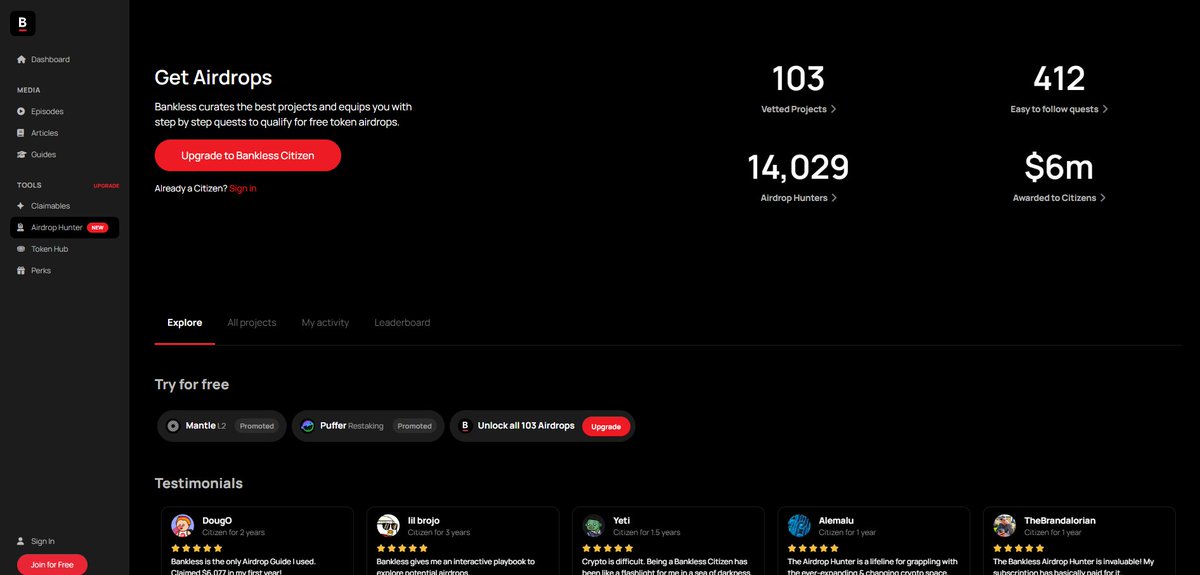Click the Perks gift icon

coord(21,271)
